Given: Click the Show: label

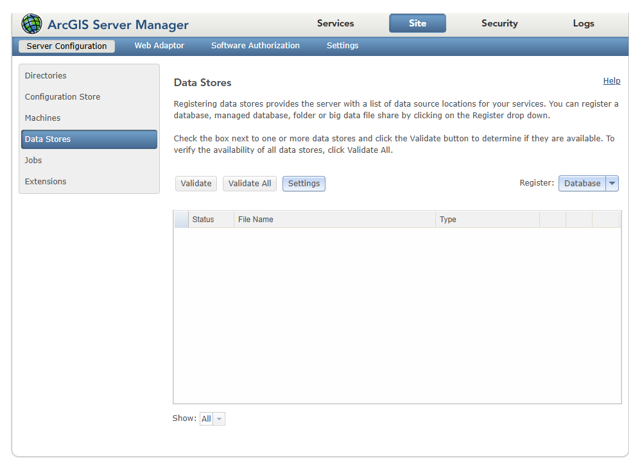Looking at the screenshot, I should point(185,418).
